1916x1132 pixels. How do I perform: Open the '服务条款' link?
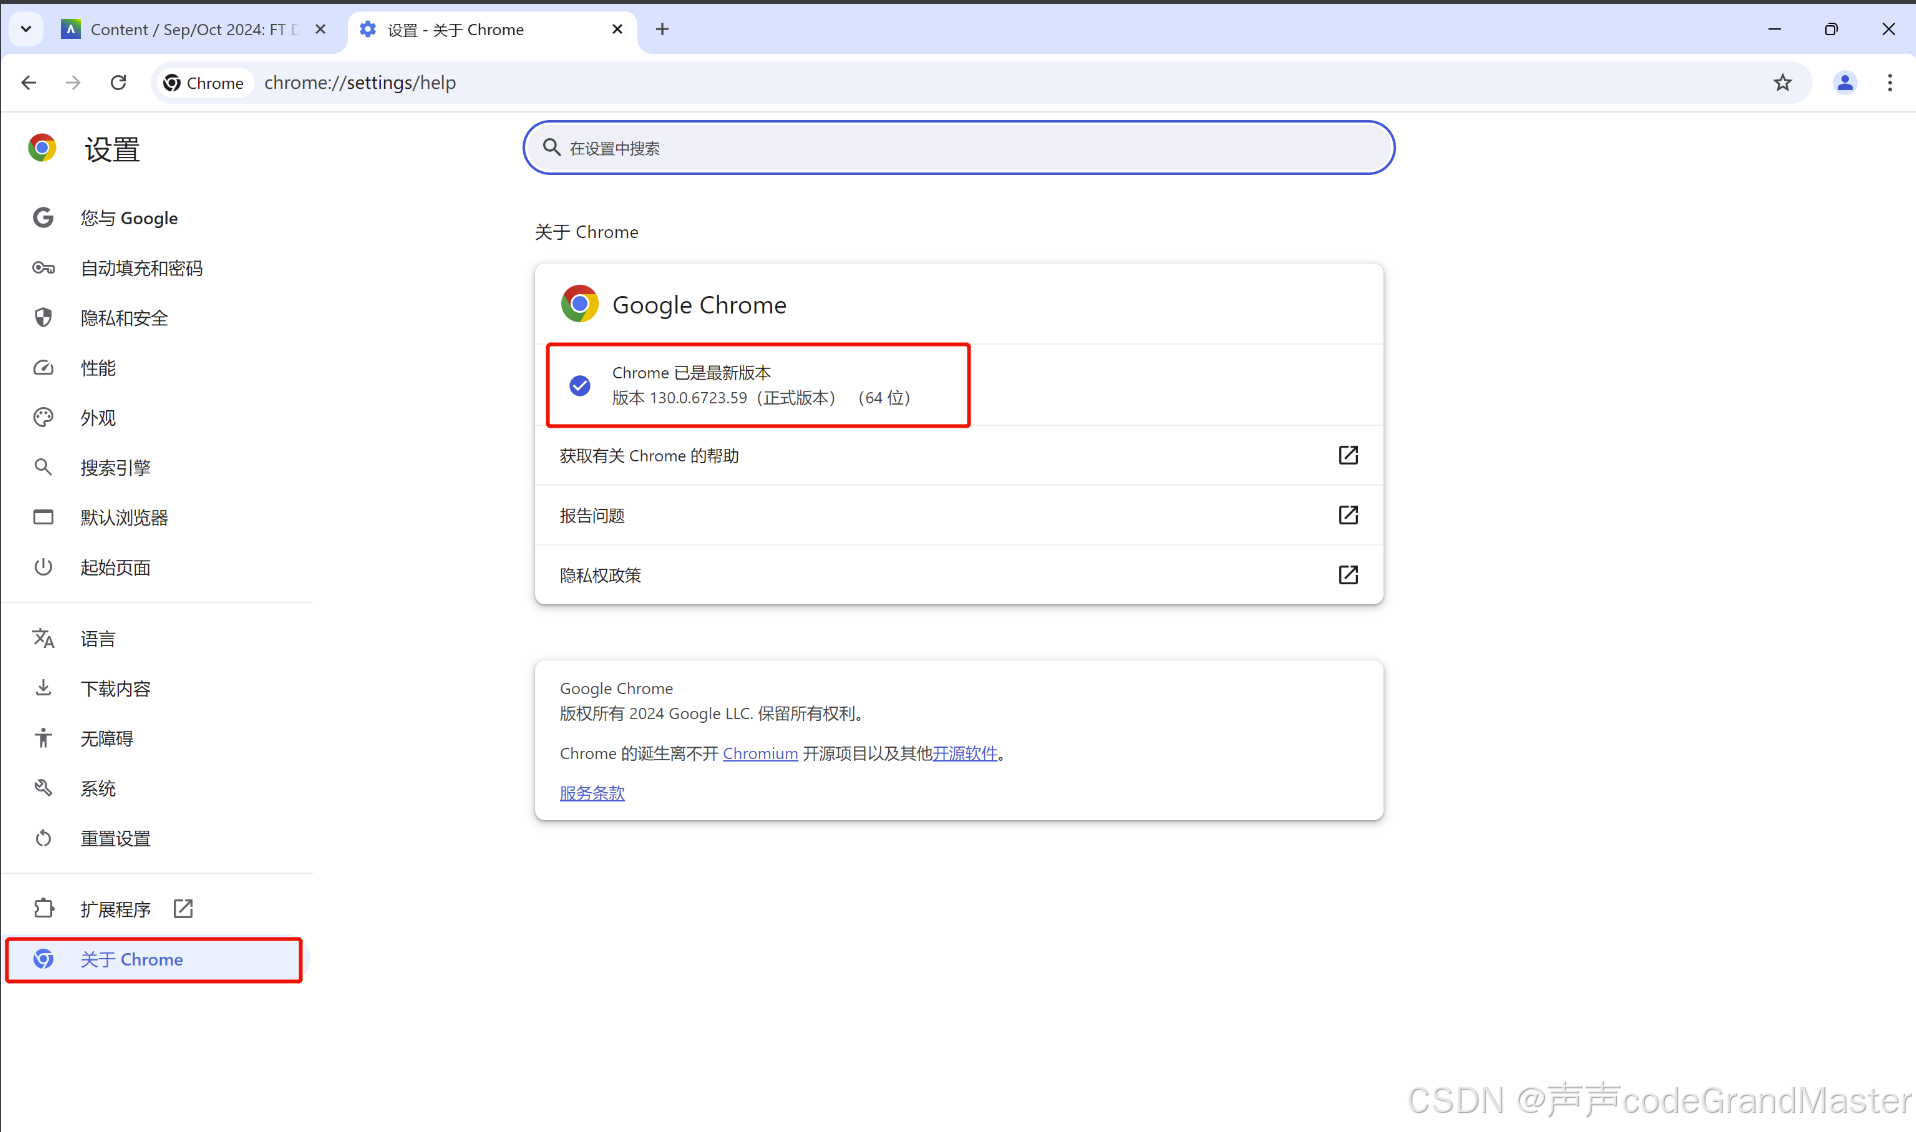592,793
